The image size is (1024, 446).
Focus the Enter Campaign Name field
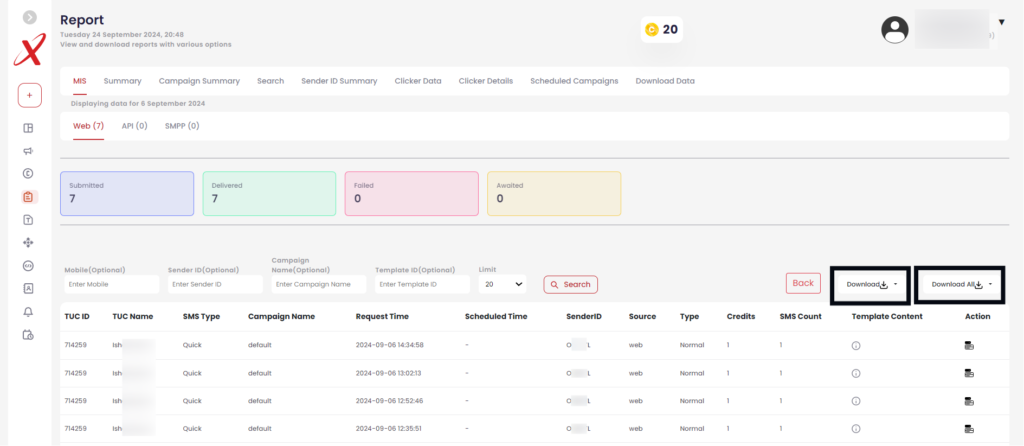point(319,284)
